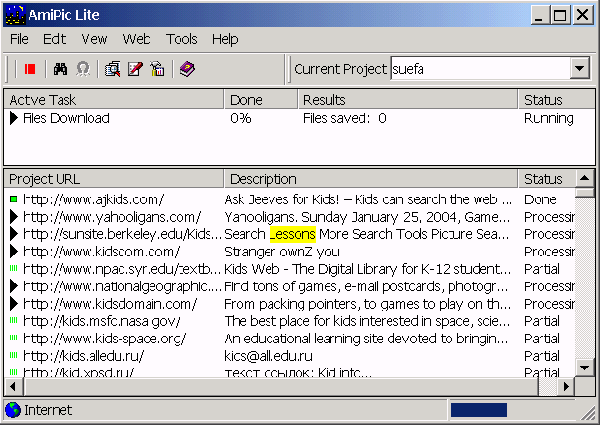Click the vertical scrollbar down arrow
The width and height of the screenshot is (600, 425).
click(x=584, y=368)
